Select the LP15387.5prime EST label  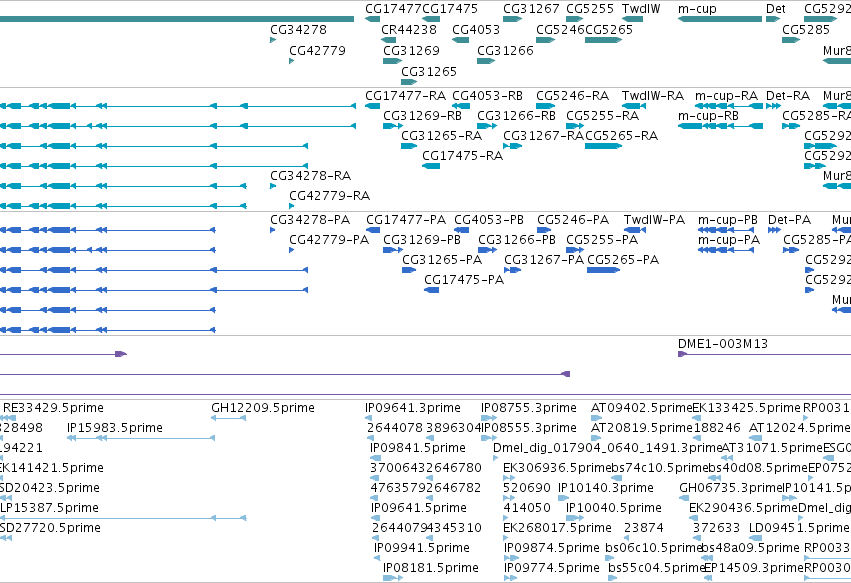[49, 508]
